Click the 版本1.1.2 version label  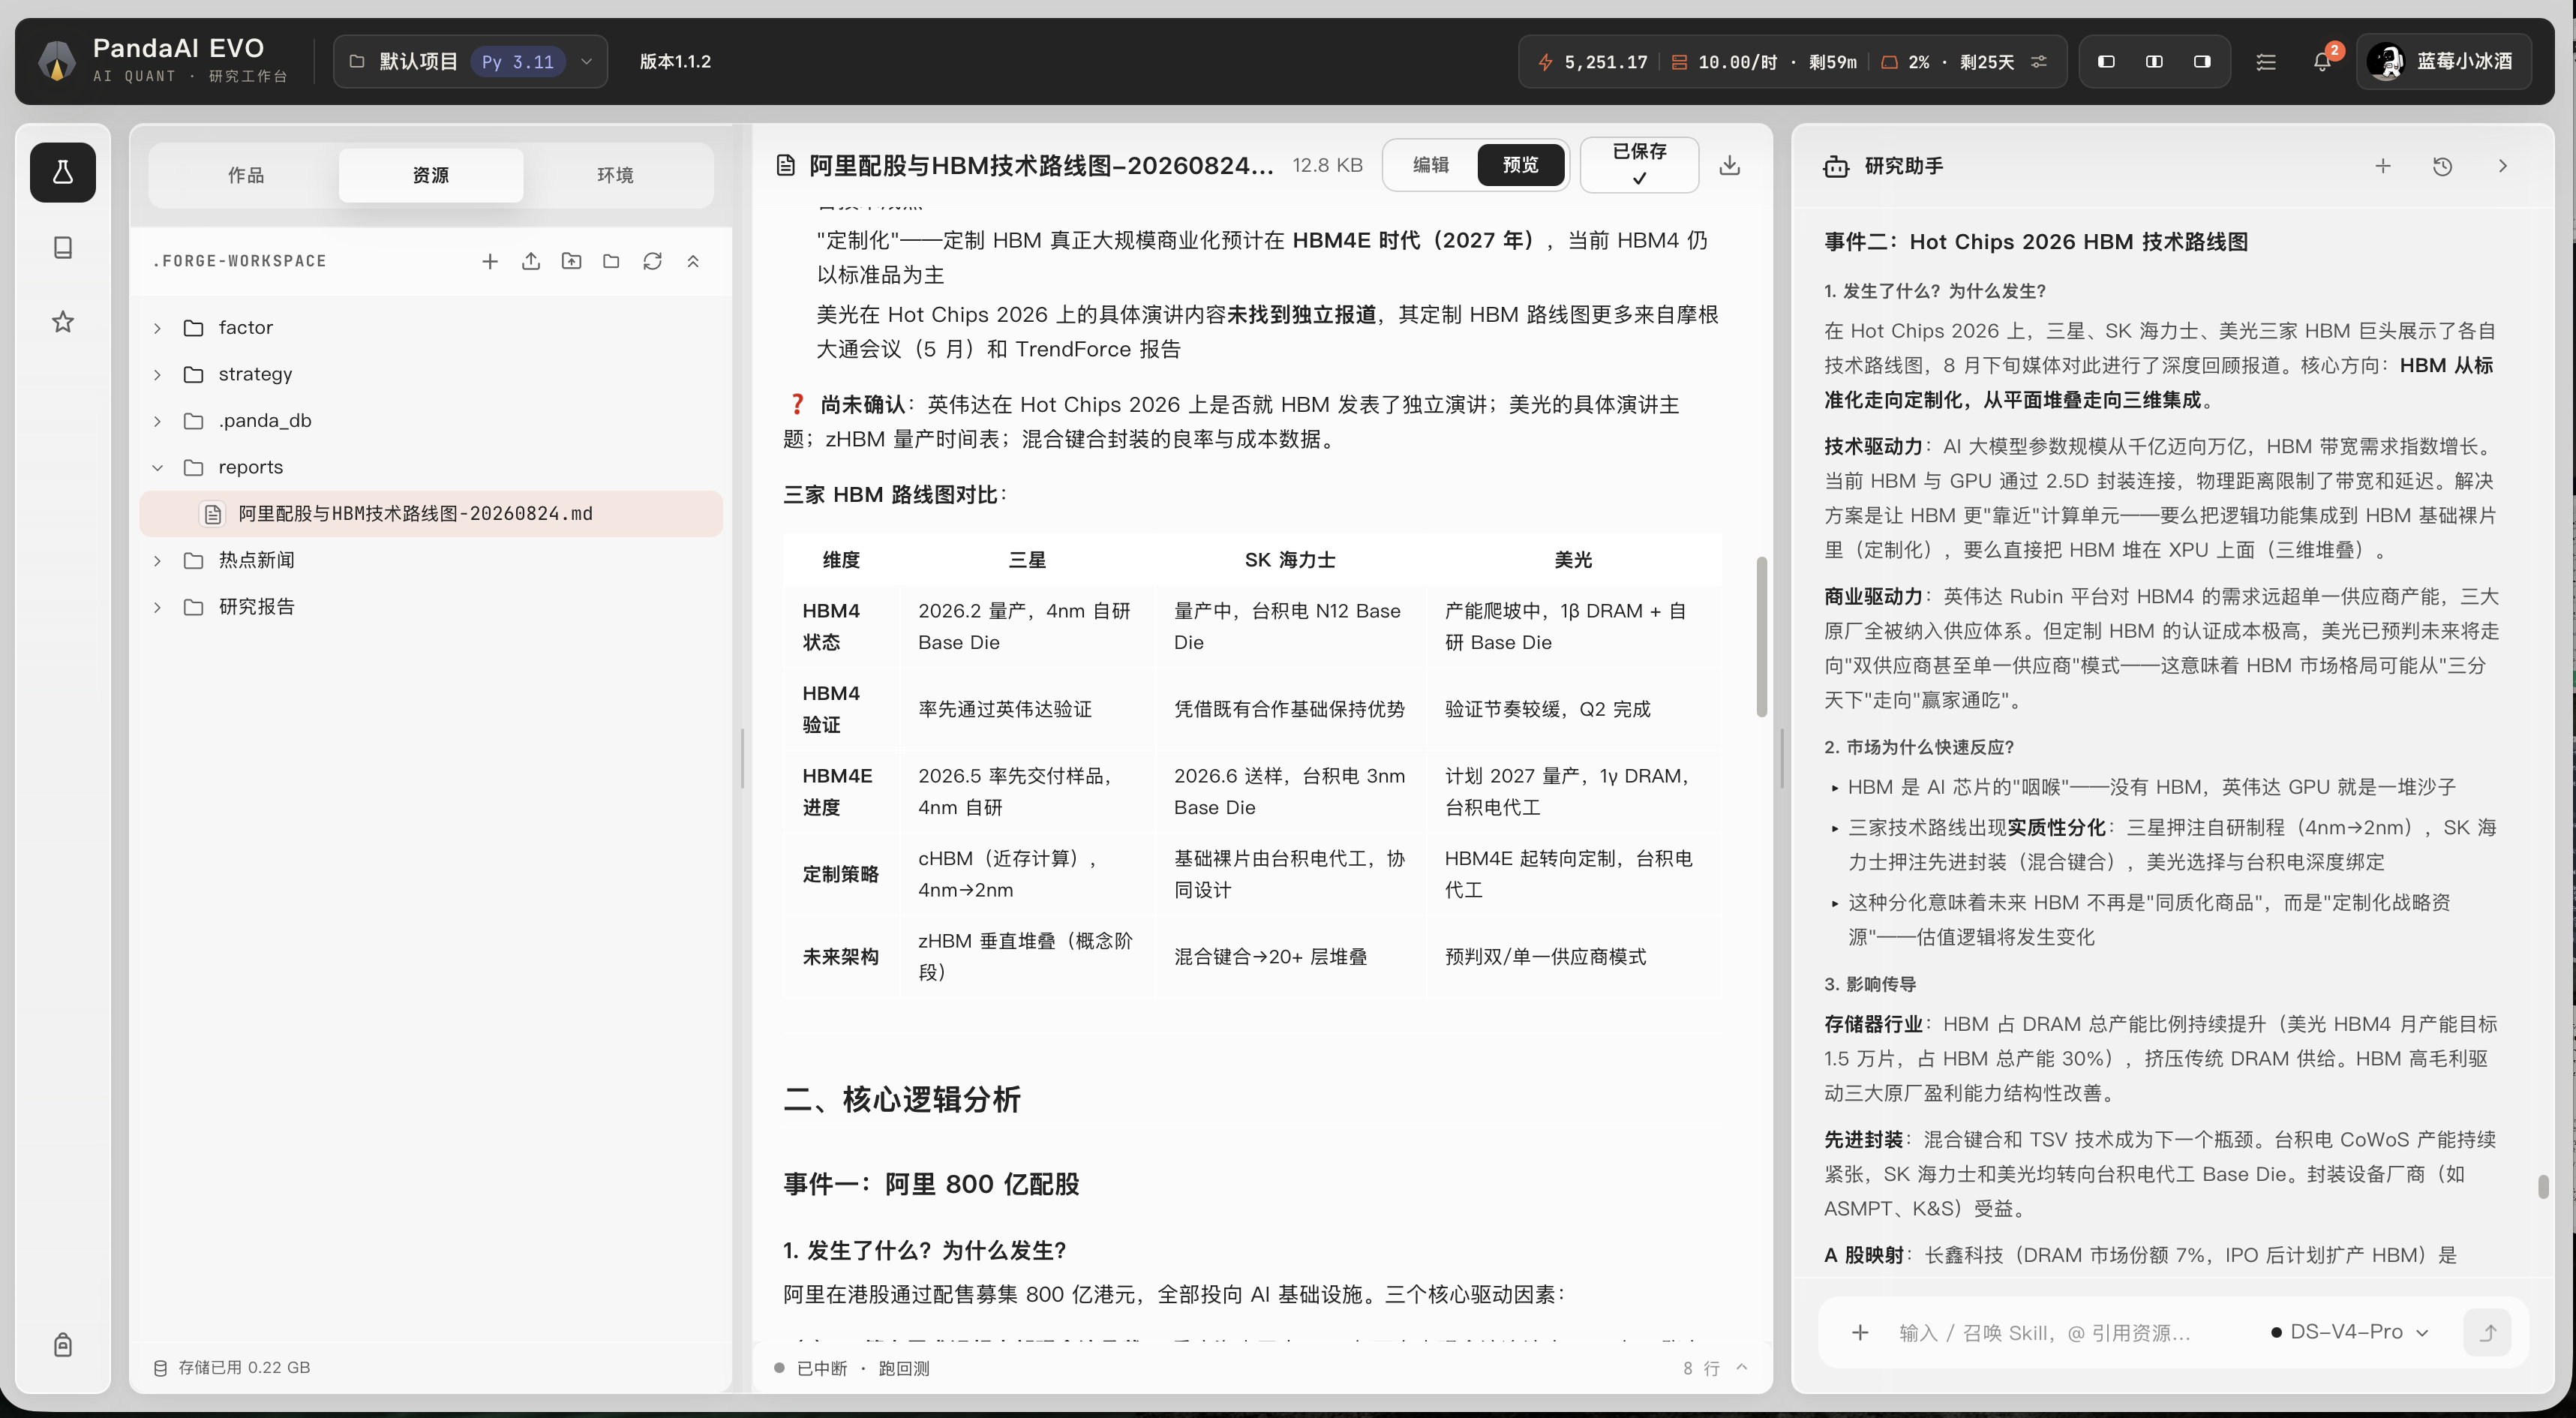click(675, 61)
